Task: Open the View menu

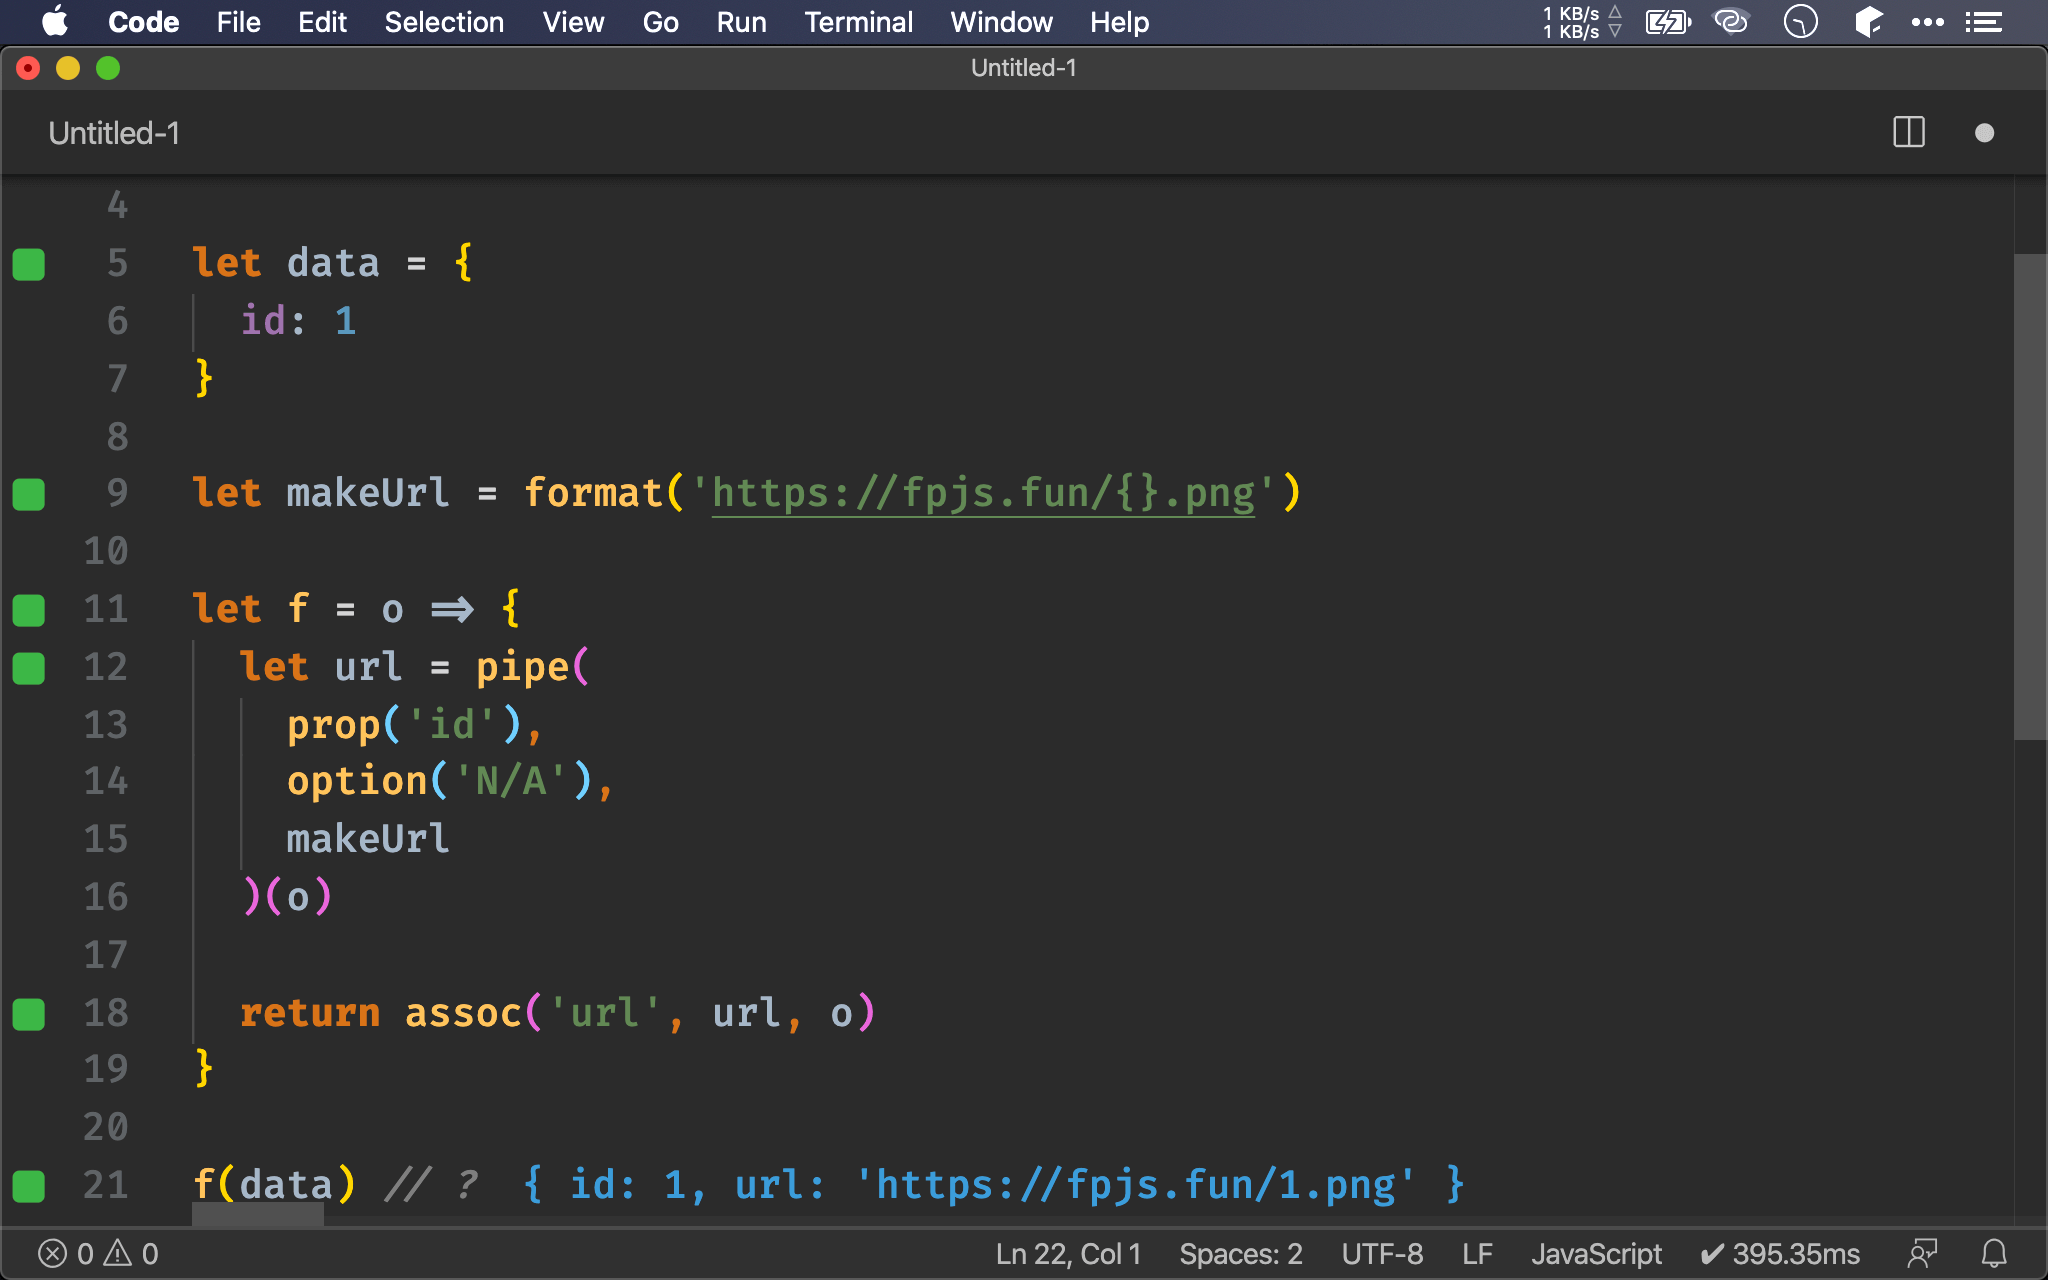Action: [573, 22]
